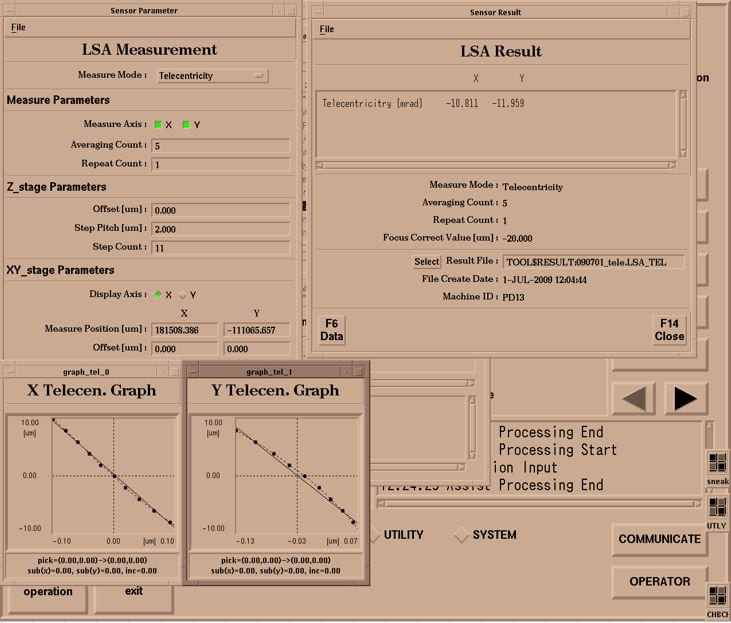This screenshot has height=623, width=731.
Task: Open graph_tel_1 window menu button
Action: point(193,372)
